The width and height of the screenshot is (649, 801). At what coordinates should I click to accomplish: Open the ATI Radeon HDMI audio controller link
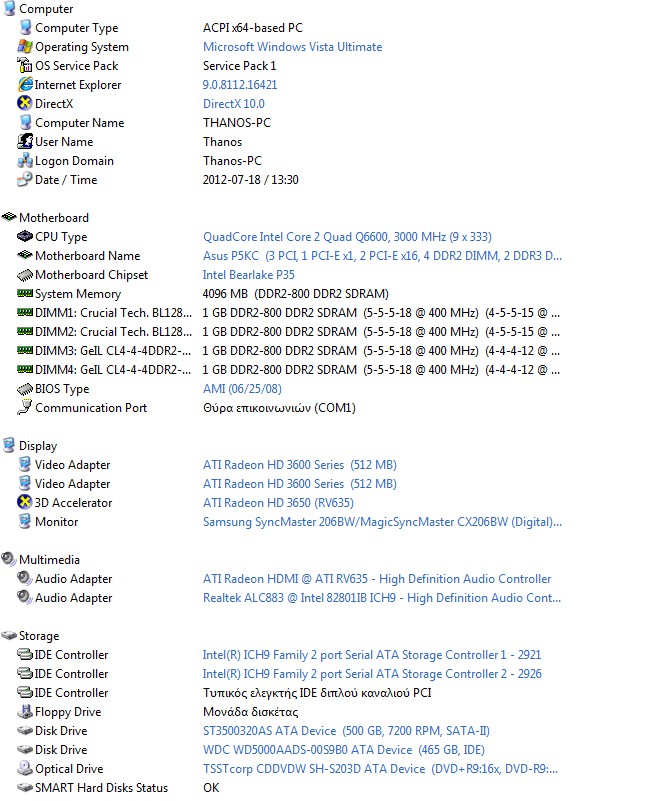pos(377,579)
